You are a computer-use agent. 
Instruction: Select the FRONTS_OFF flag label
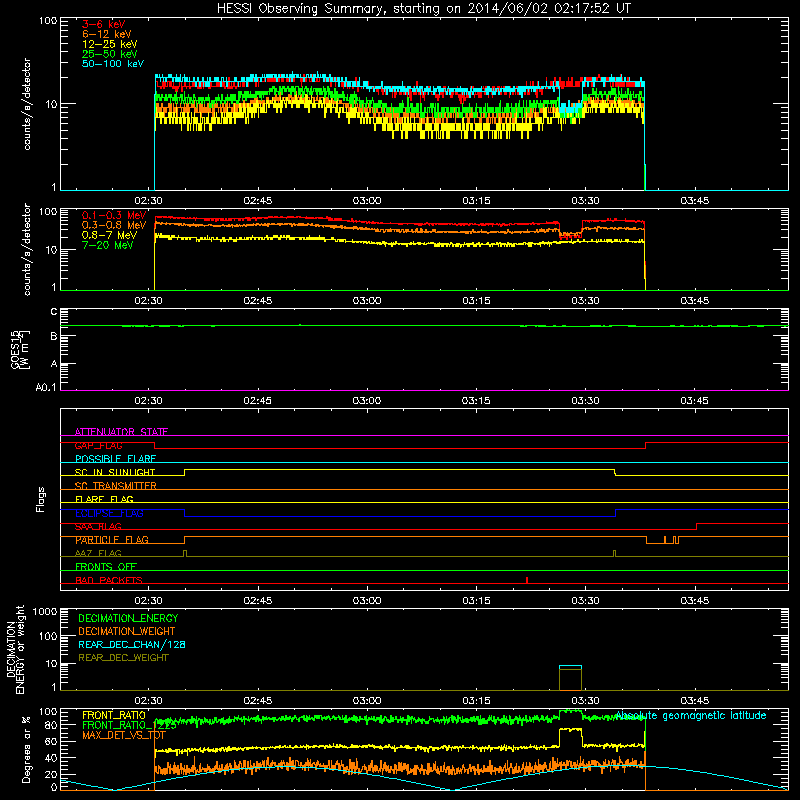[x=106, y=567]
